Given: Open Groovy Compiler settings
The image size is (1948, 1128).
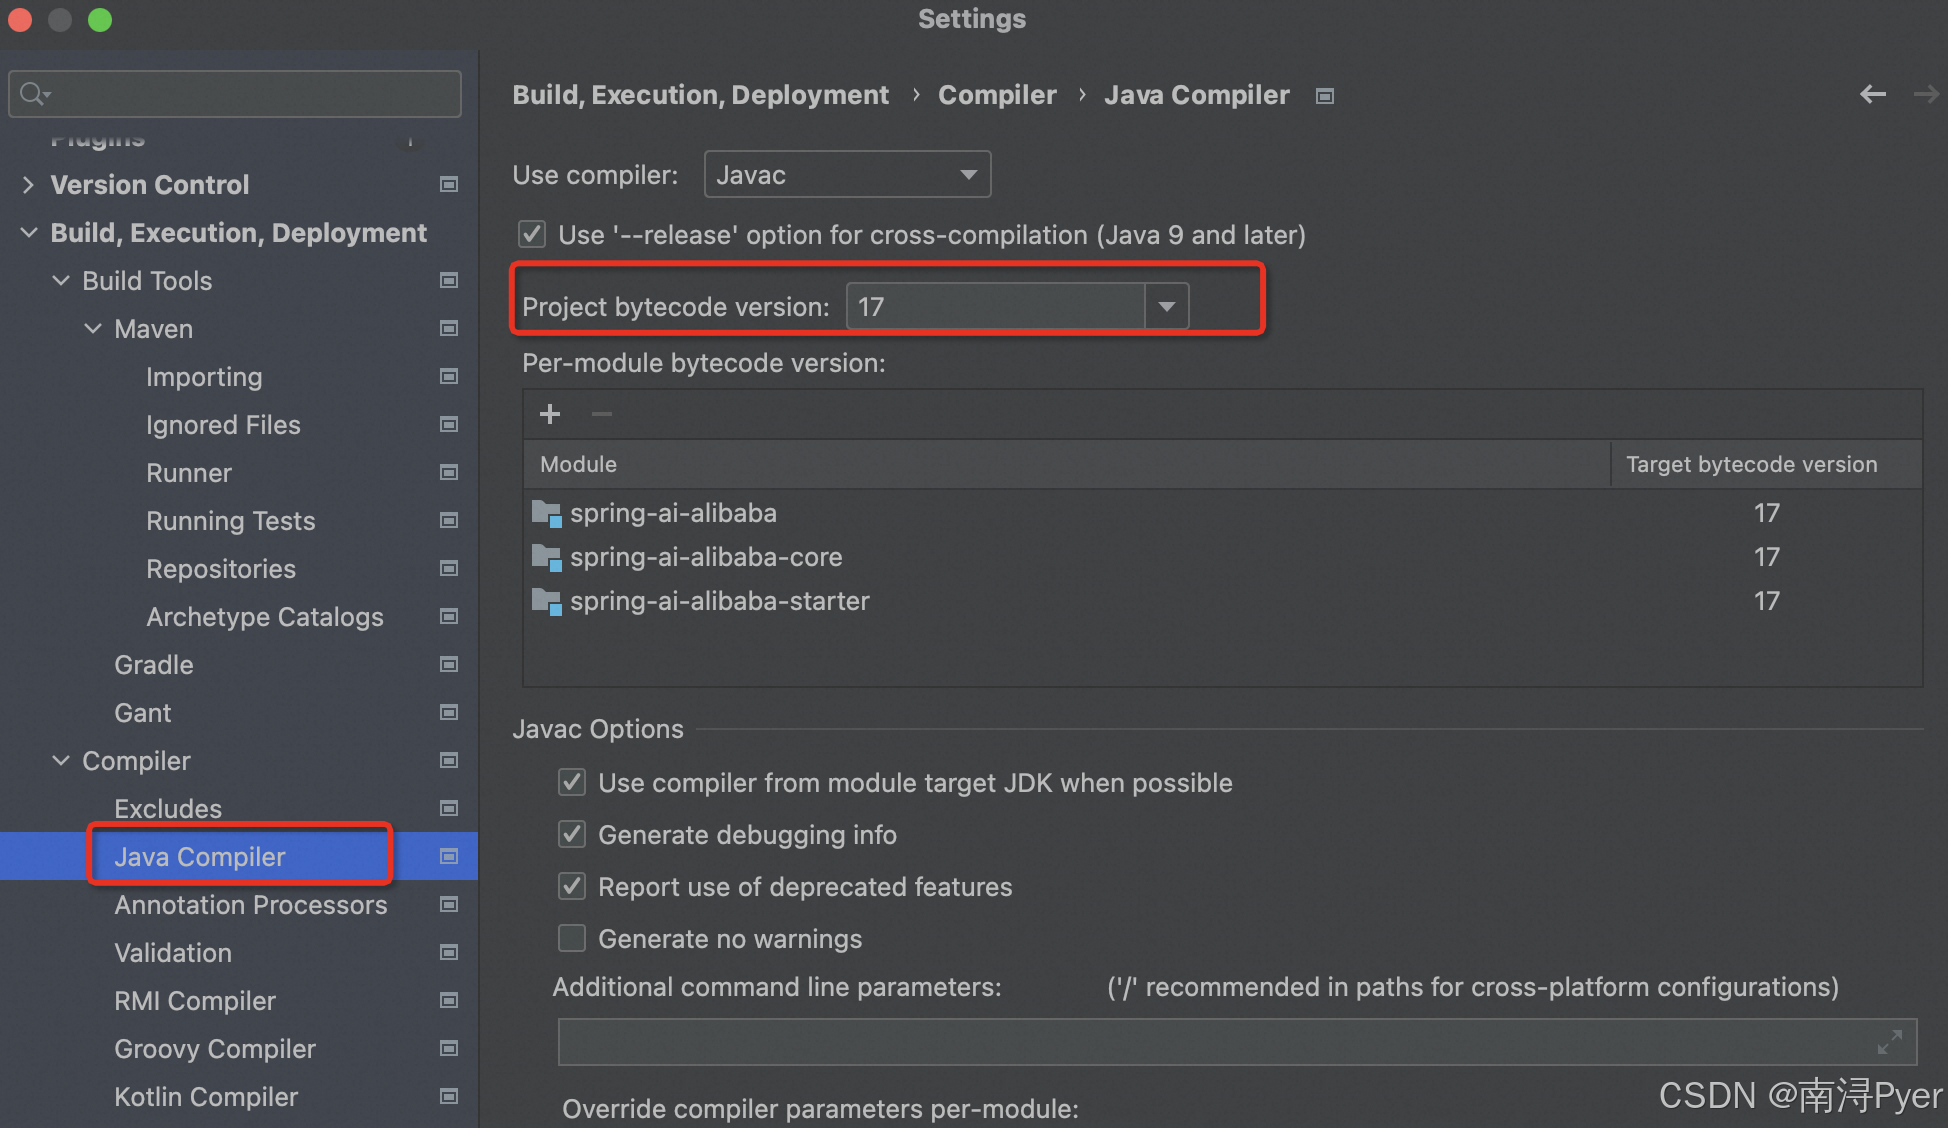Looking at the screenshot, I should pos(215,1049).
